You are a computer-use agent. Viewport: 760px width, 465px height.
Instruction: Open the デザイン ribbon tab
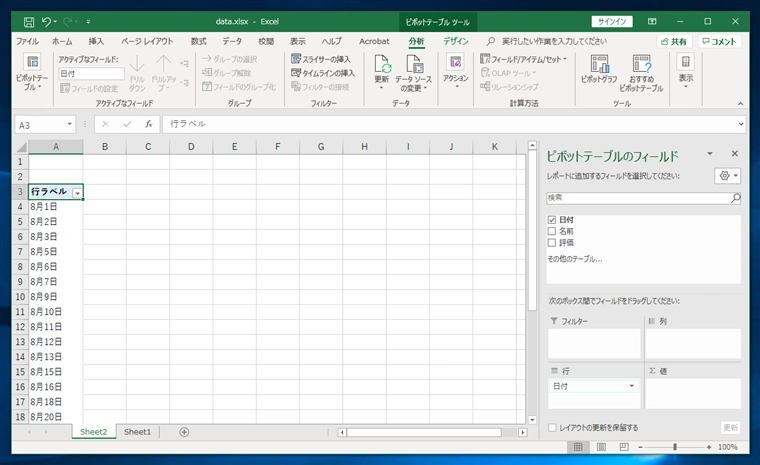tap(455, 41)
